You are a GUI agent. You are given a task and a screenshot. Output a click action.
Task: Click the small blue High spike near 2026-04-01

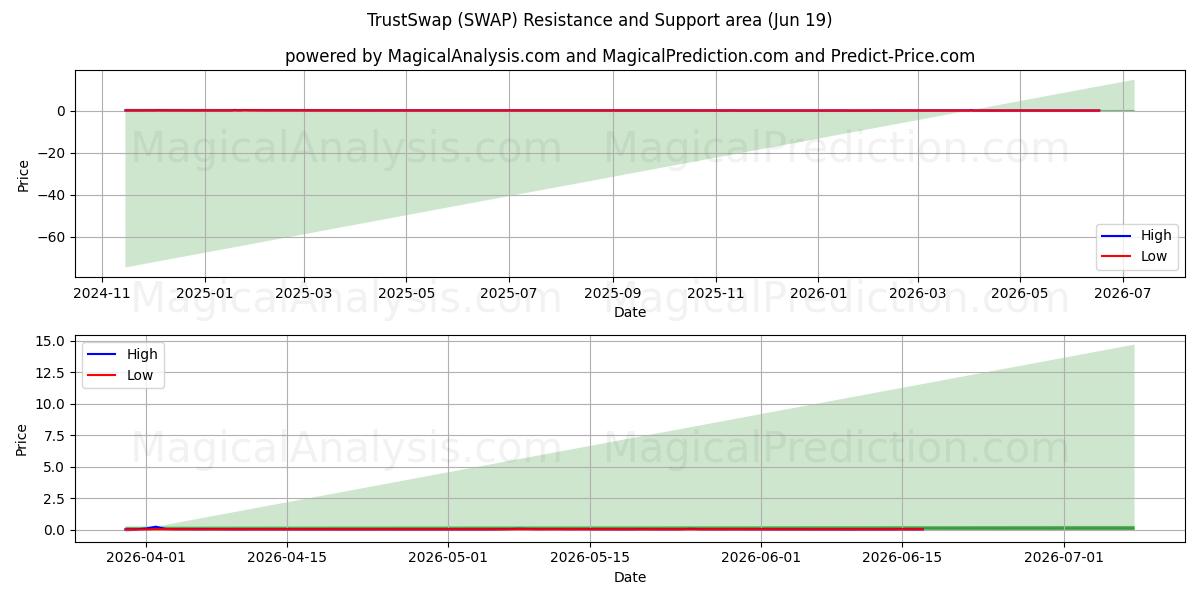155,526
